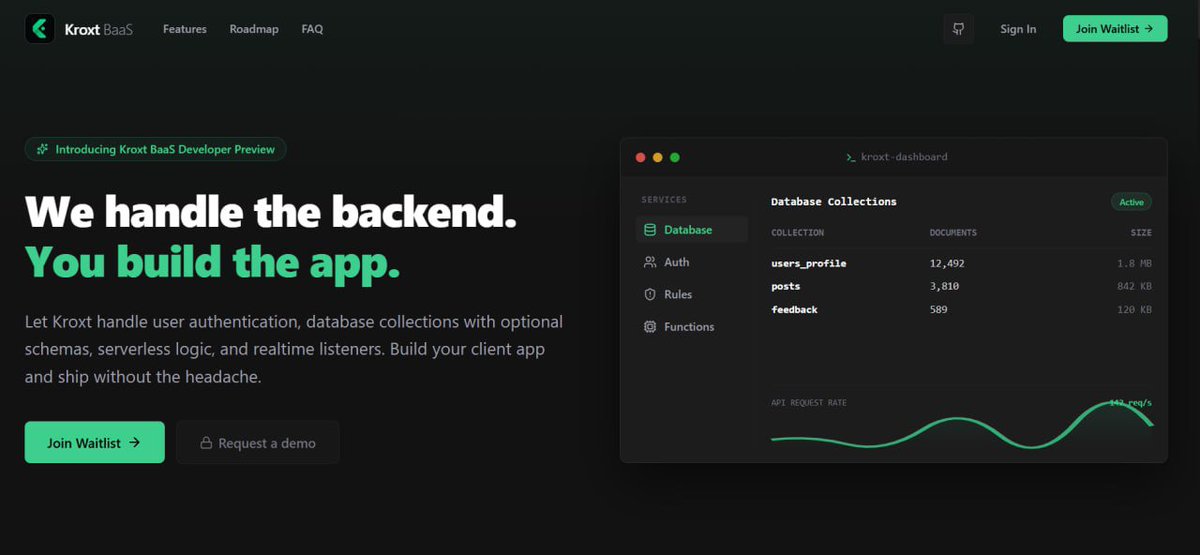1200x555 pixels.
Task: Click the Sign In link
Action: 1018,29
